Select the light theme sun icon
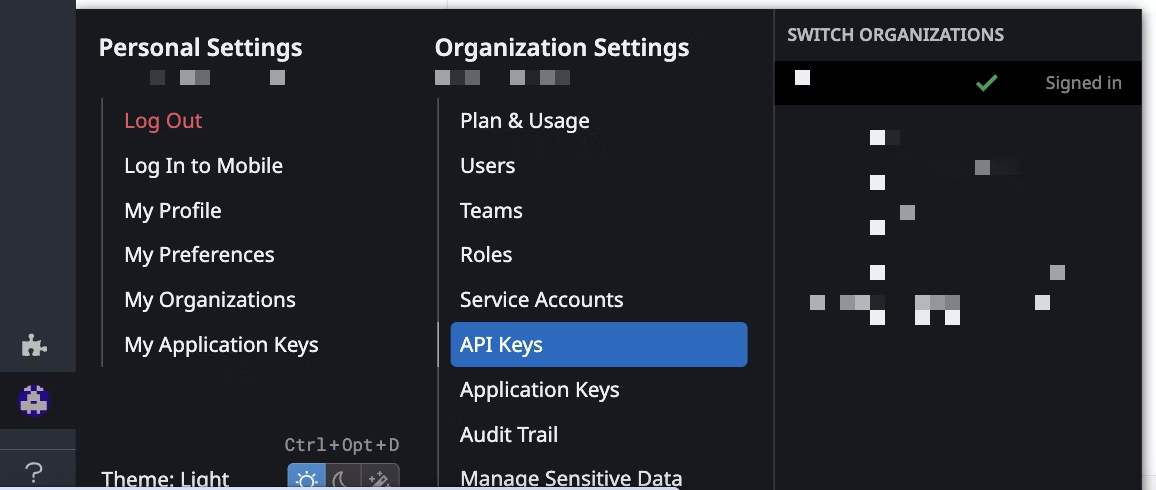Viewport: 1156px width, 490px height. click(x=307, y=479)
